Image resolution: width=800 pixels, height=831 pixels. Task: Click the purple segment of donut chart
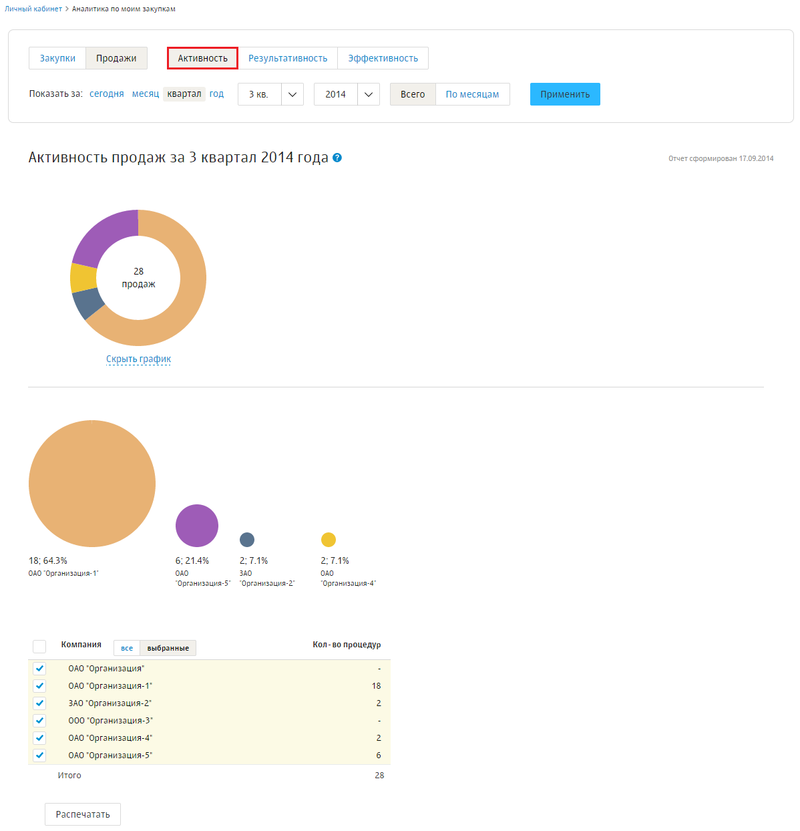[104, 235]
